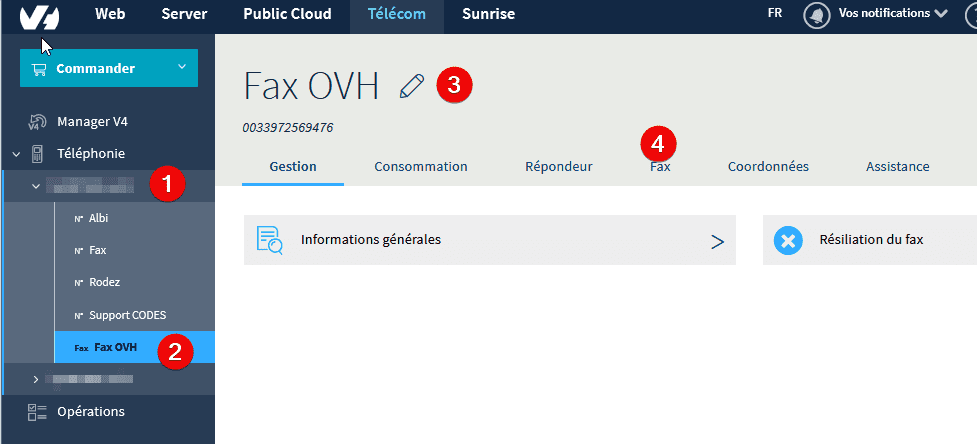The height and width of the screenshot is (444, 977).
Task: Open the Sunrise section
Action: pyautogui.click(x=488, y=14)
